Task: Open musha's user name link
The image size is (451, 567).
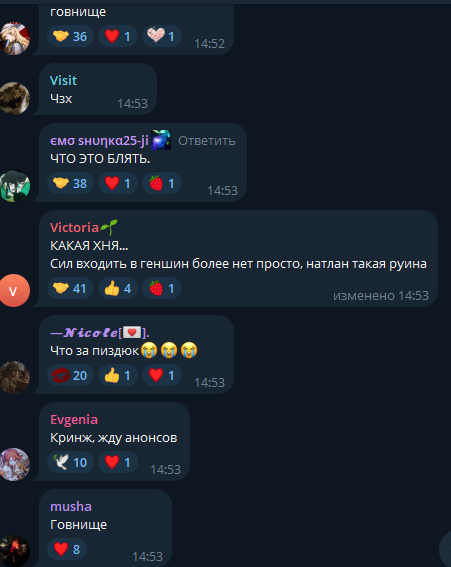Action: tap(71, 506)
